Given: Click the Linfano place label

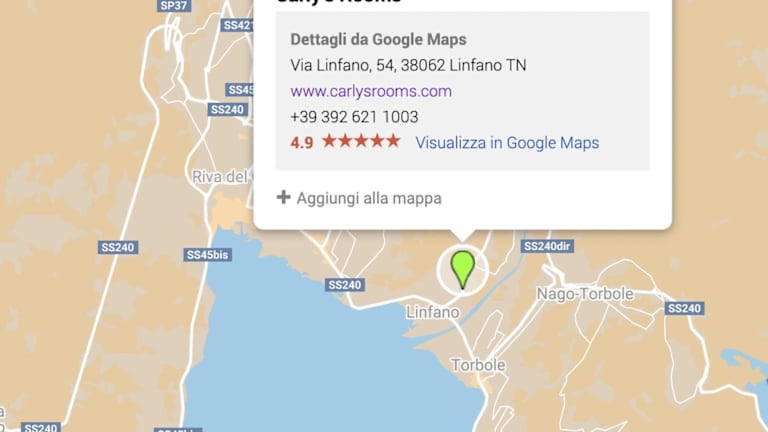Looking at the screenshot, I should point(433,312).
